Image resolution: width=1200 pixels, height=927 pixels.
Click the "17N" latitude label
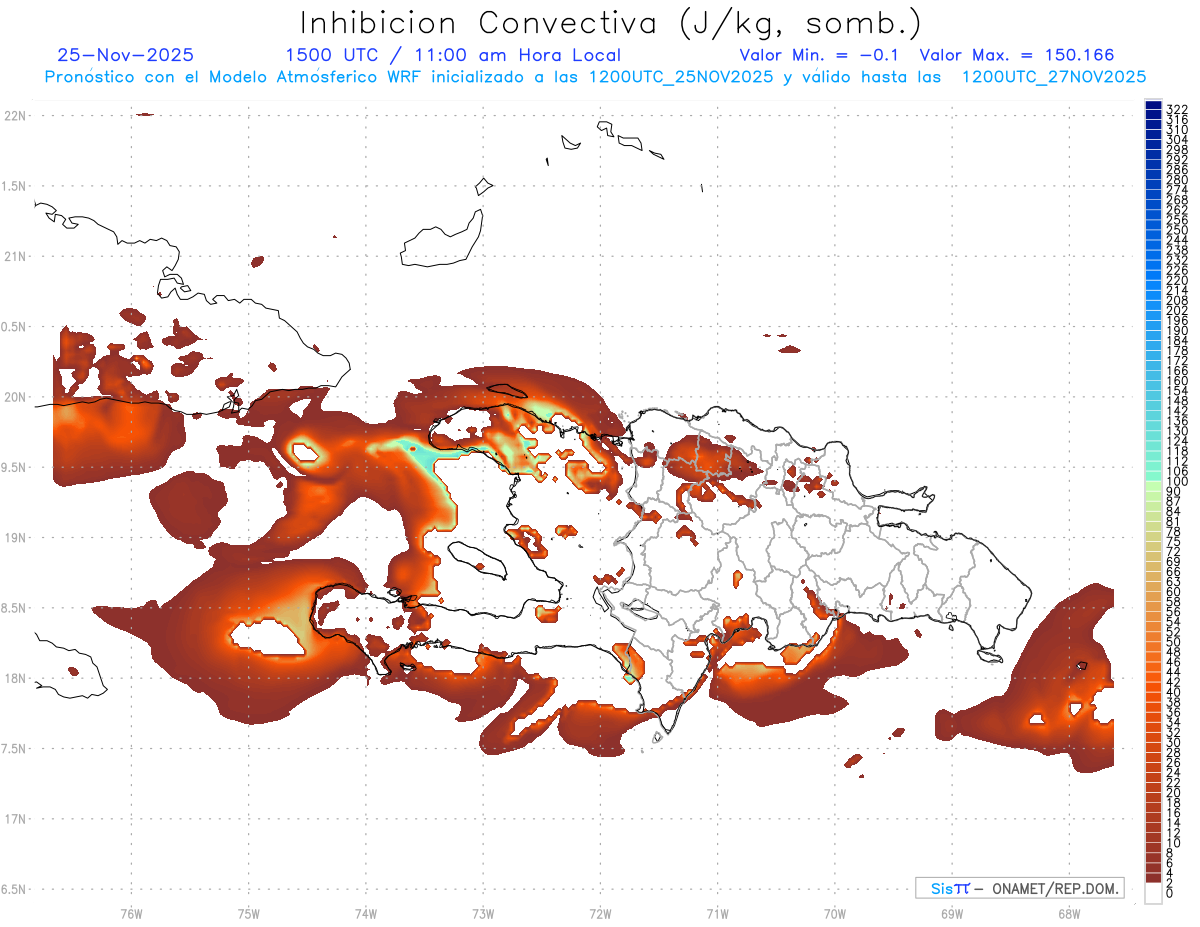click(x=15, y=819)
